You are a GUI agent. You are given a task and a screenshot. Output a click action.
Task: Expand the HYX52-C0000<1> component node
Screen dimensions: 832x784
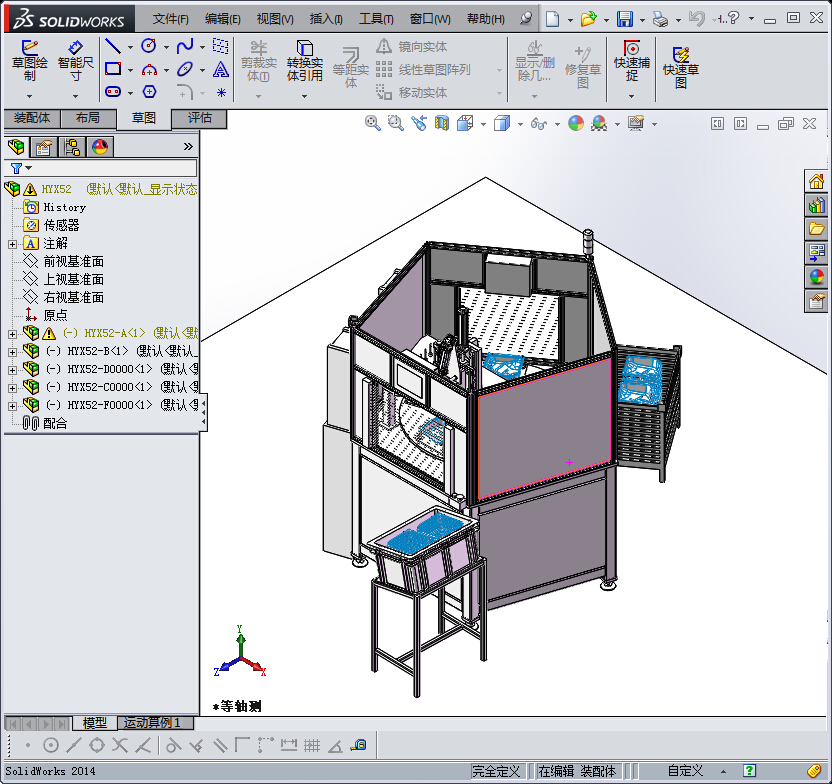(12, 388)
